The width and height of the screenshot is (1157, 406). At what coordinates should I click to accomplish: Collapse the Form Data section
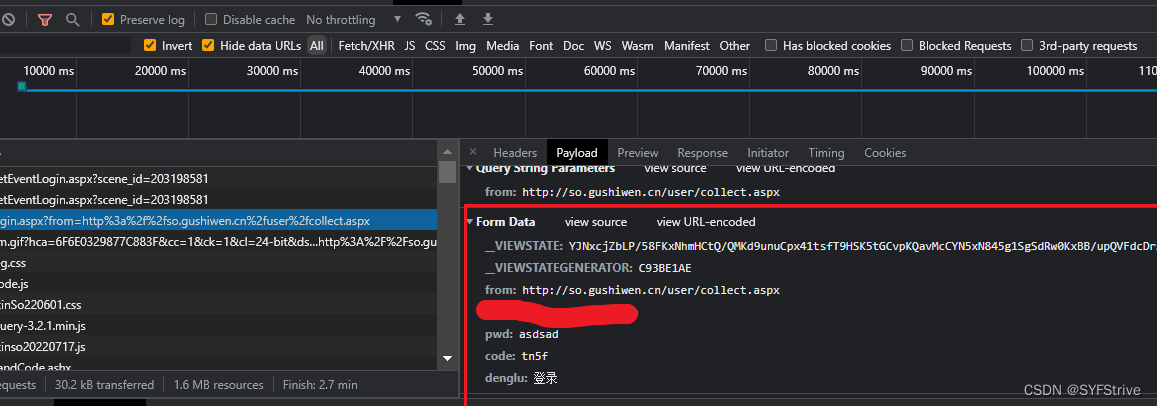tap(470, 222)
